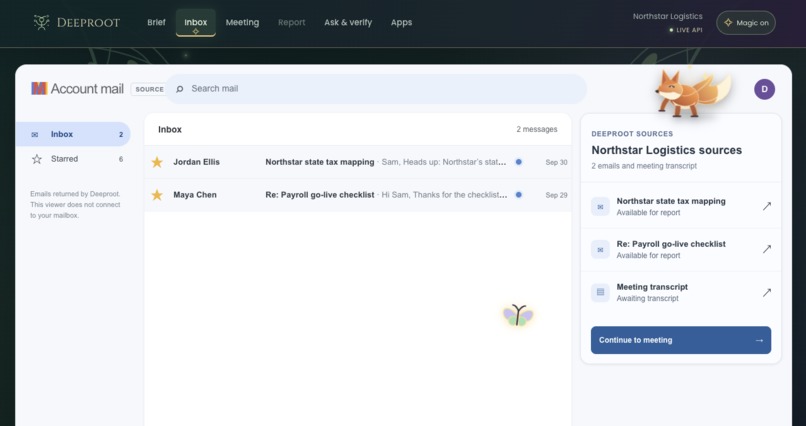Viewport: 806px width, 426px height.
Task: Click the Starred count 6
Action: [121, 159]
